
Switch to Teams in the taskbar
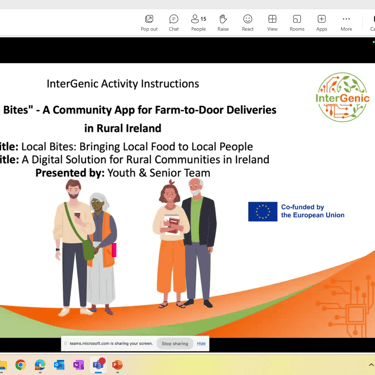pyautogui.click(x=98, y=365)
